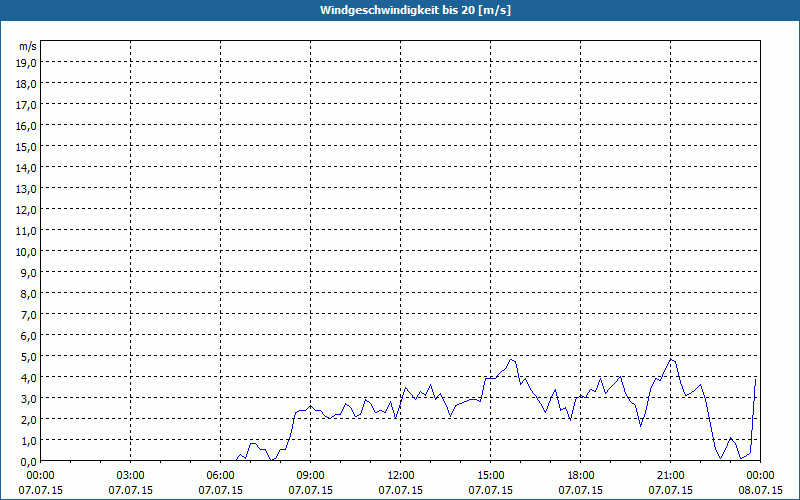Click the 08.07.15 date label
The height and width of the screenshot is (500, 800).
coord(760,490)
